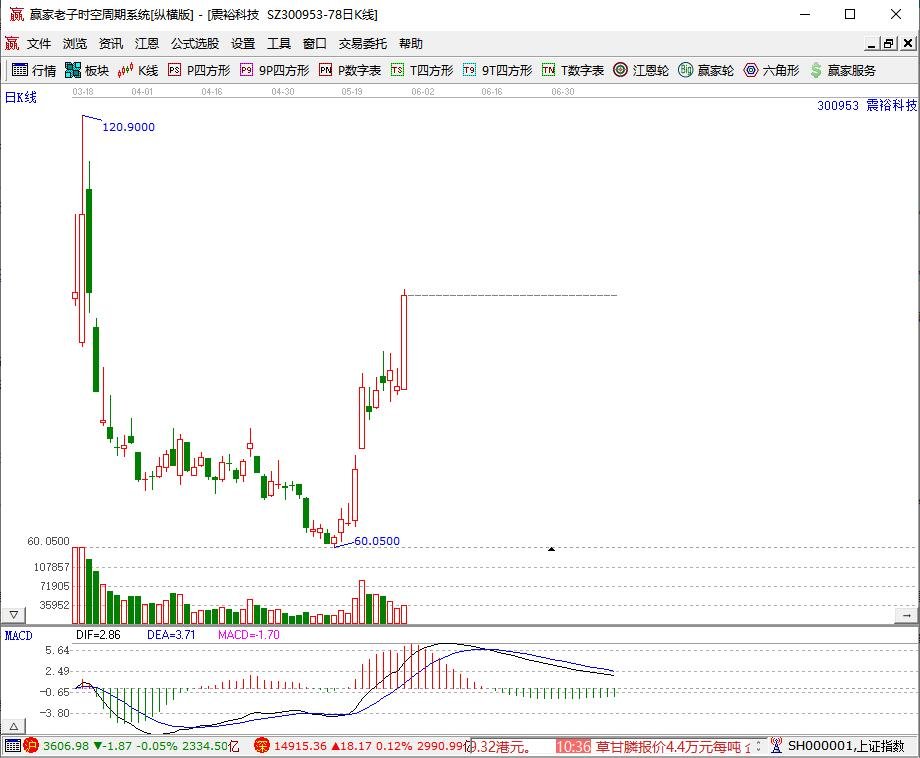Click the 赢 logo icon in menu bar
The width and height of the screenshot is (920, 758).
[12, 43]
